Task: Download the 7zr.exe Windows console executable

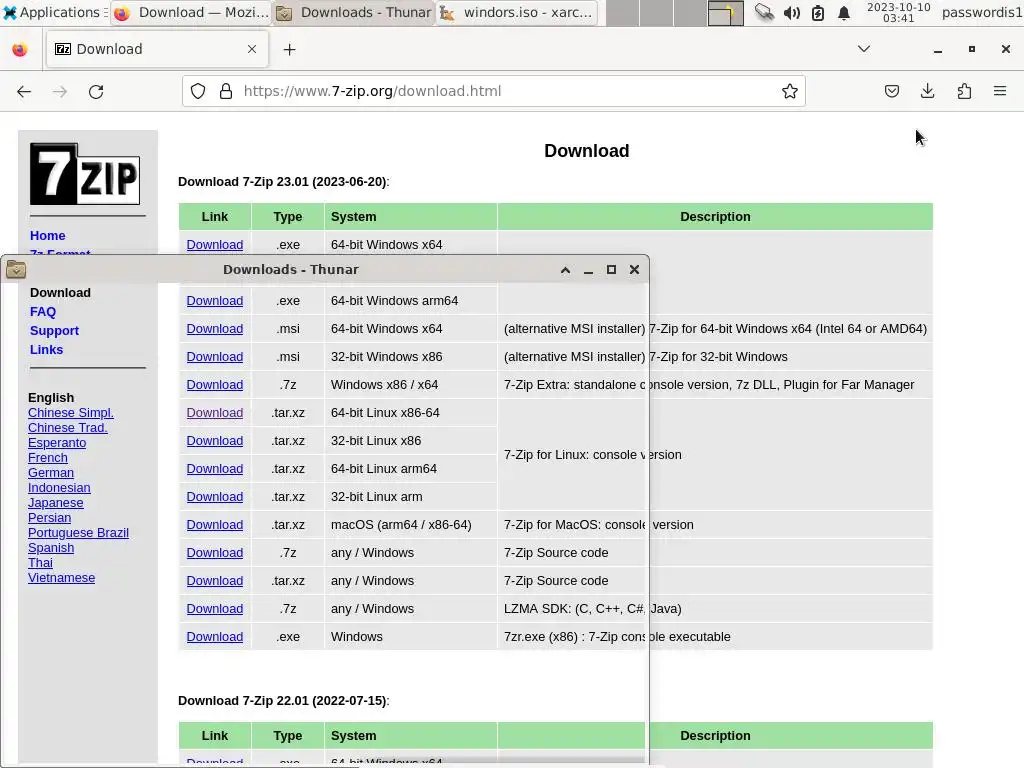Action: pos(215,637)
